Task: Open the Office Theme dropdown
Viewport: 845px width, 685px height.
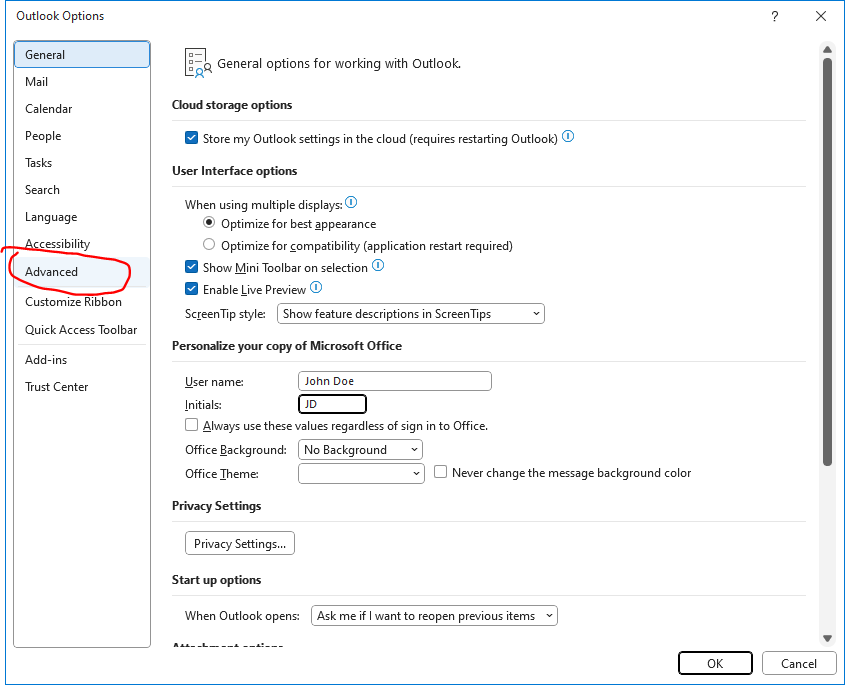Action: click(x=361, y=474)
